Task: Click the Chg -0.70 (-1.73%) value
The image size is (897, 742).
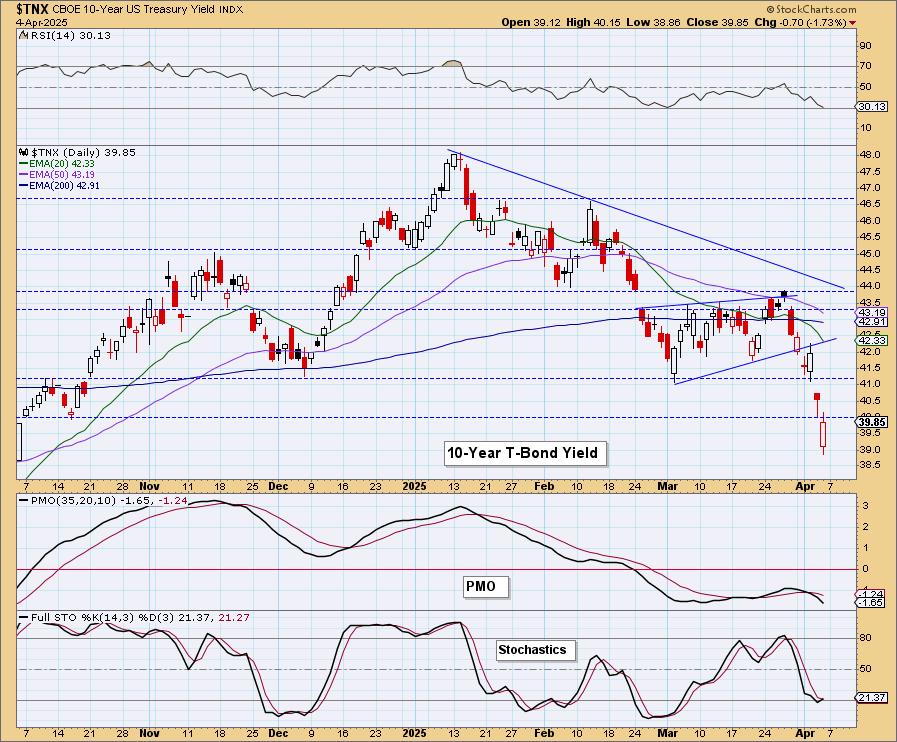Action: click(x=801, y=22)
